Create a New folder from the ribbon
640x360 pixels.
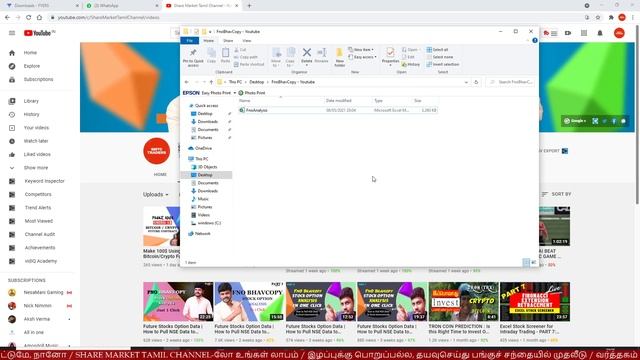[339, 57]
